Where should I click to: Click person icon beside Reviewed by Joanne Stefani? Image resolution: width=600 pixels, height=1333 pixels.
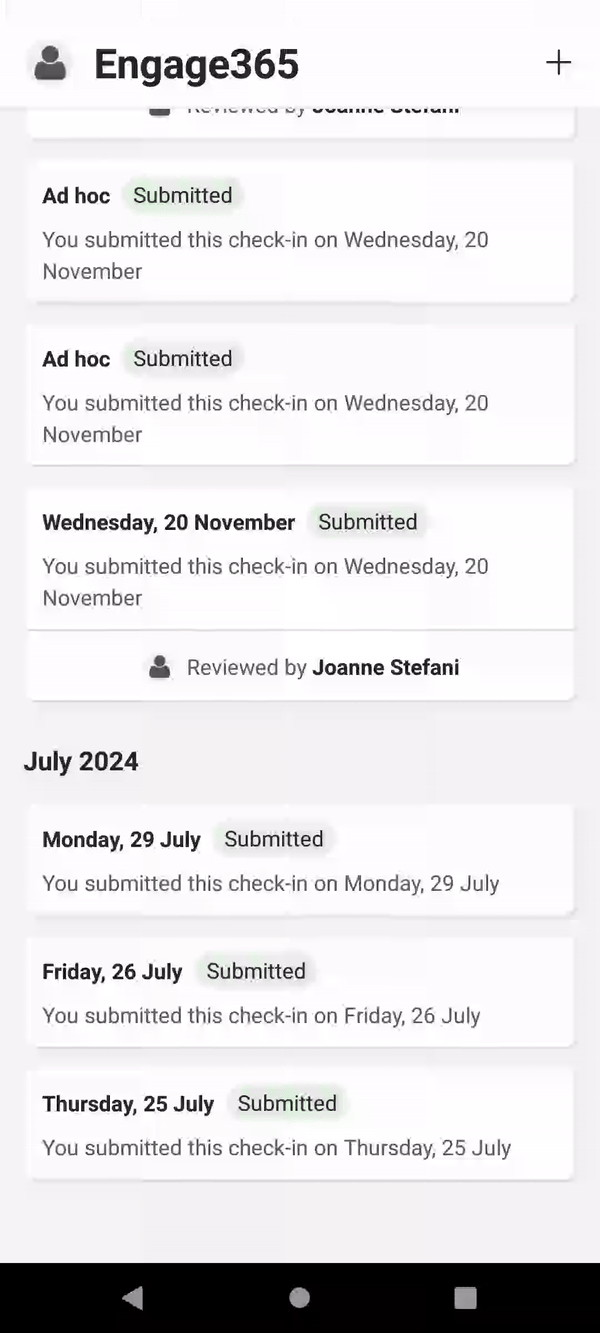pos(159,667)
